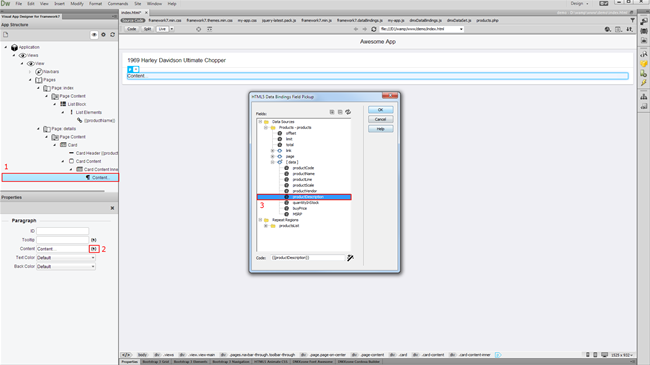Open the File menu

click(x=19, y=4)
